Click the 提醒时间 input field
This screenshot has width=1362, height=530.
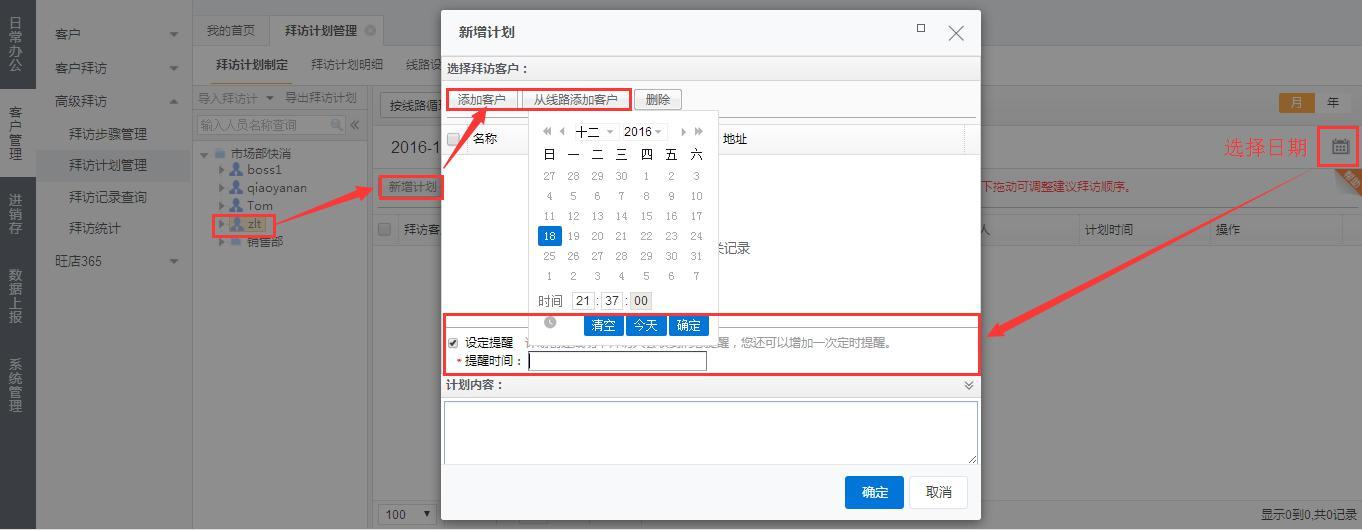point(617,361)
